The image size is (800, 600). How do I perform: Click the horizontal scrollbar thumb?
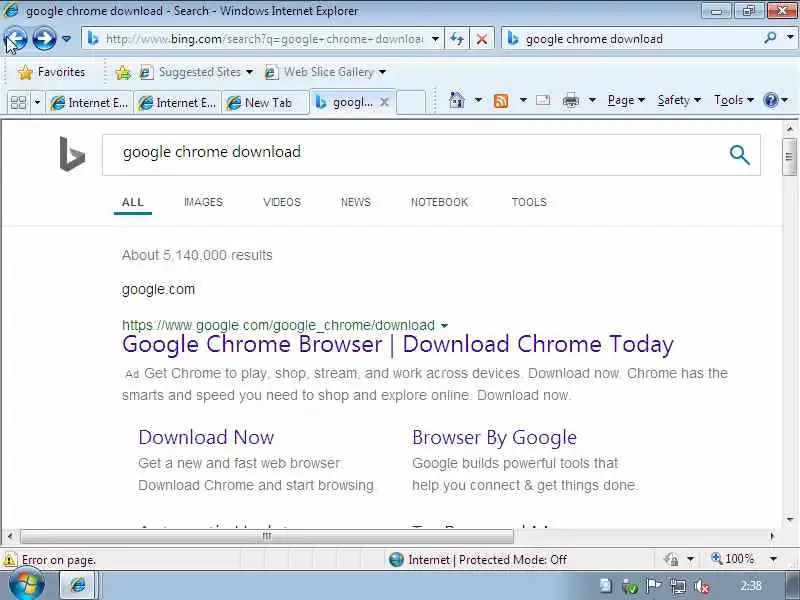click(x=267, y=536)
